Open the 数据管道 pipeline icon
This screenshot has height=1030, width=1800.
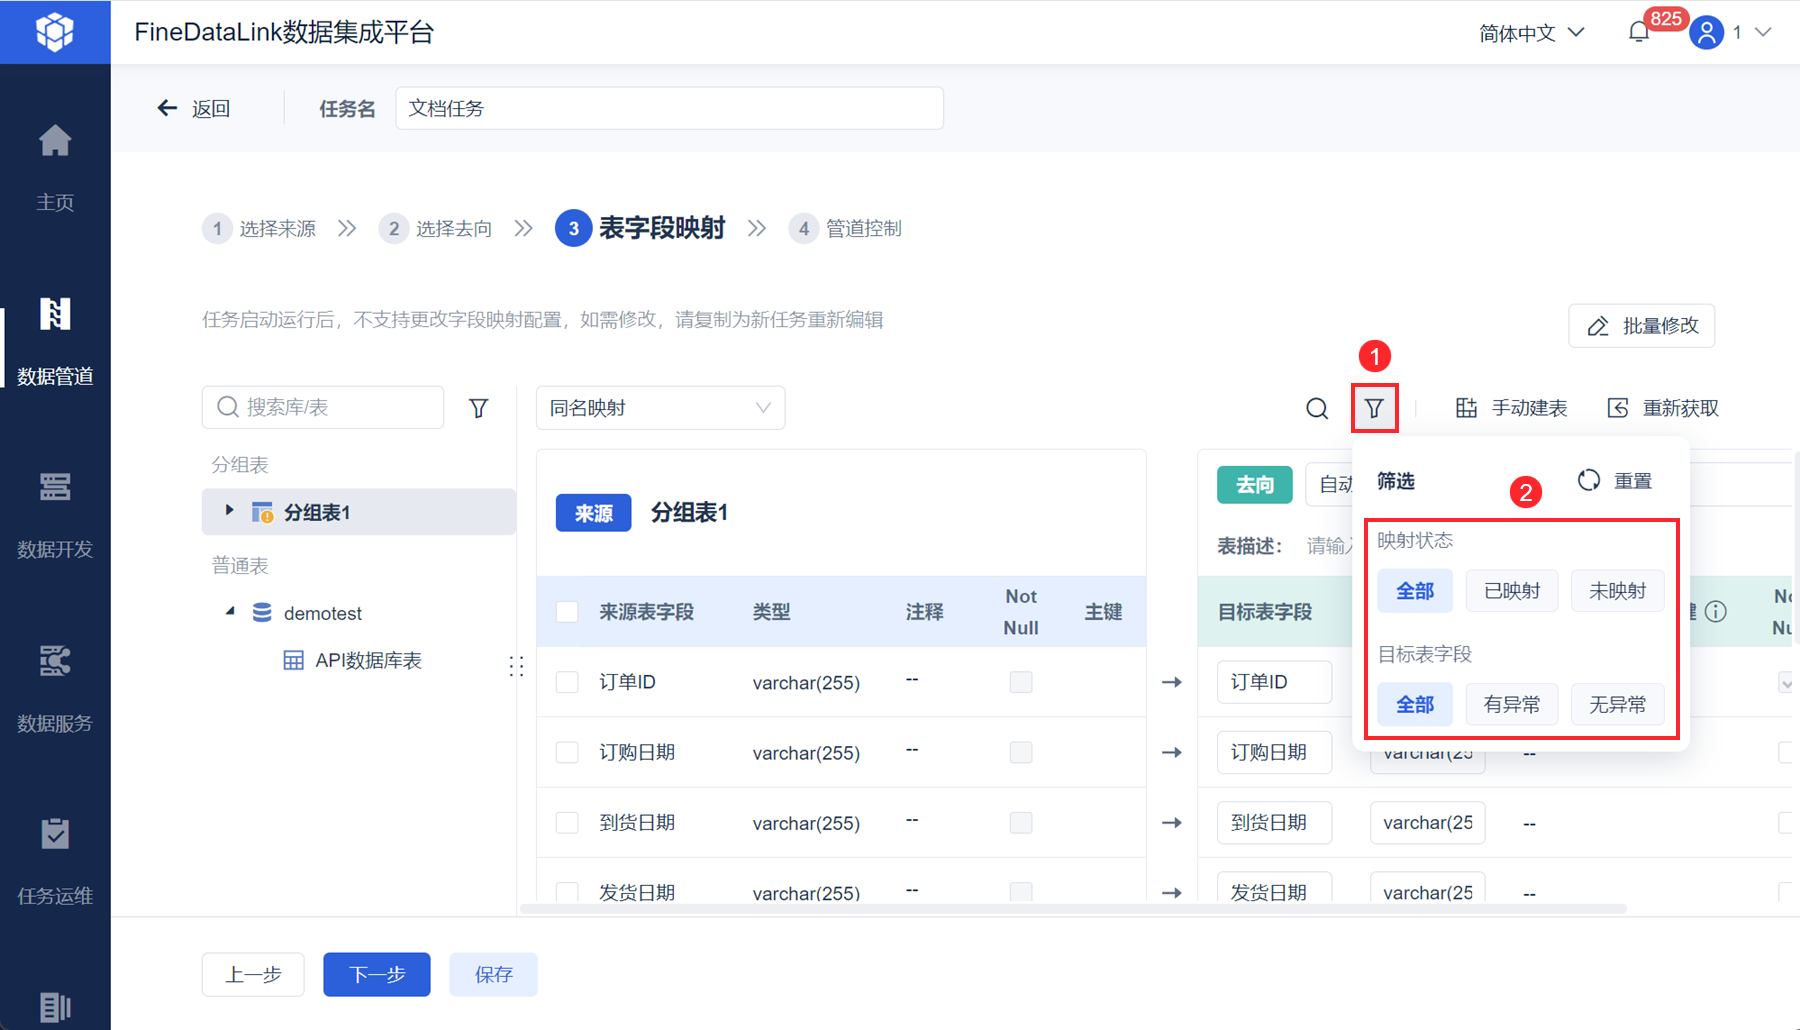pyautogui.click(x=55, y=314)
